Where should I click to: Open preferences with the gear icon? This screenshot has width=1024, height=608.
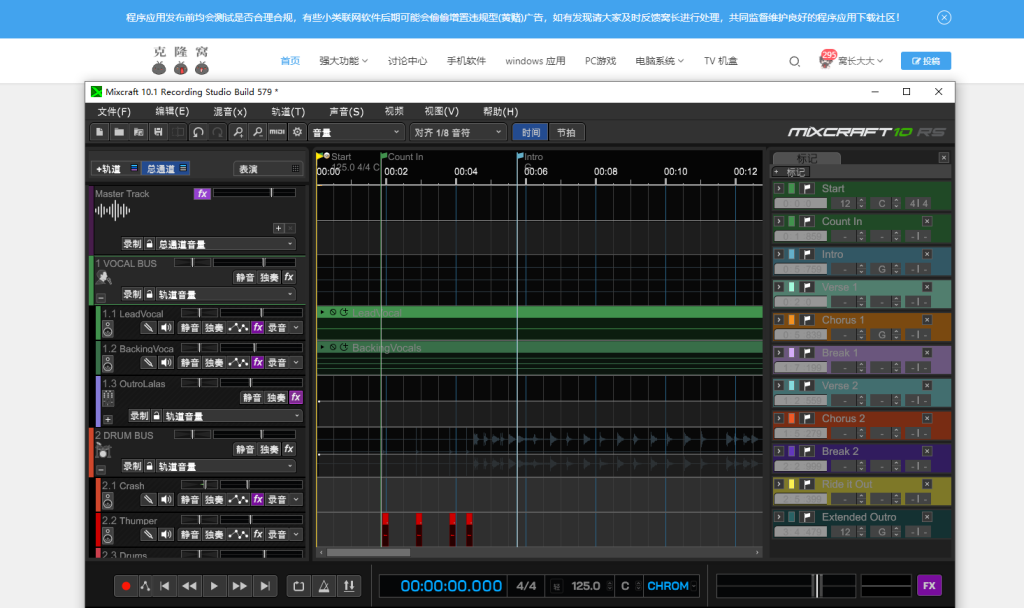(297, 132)
